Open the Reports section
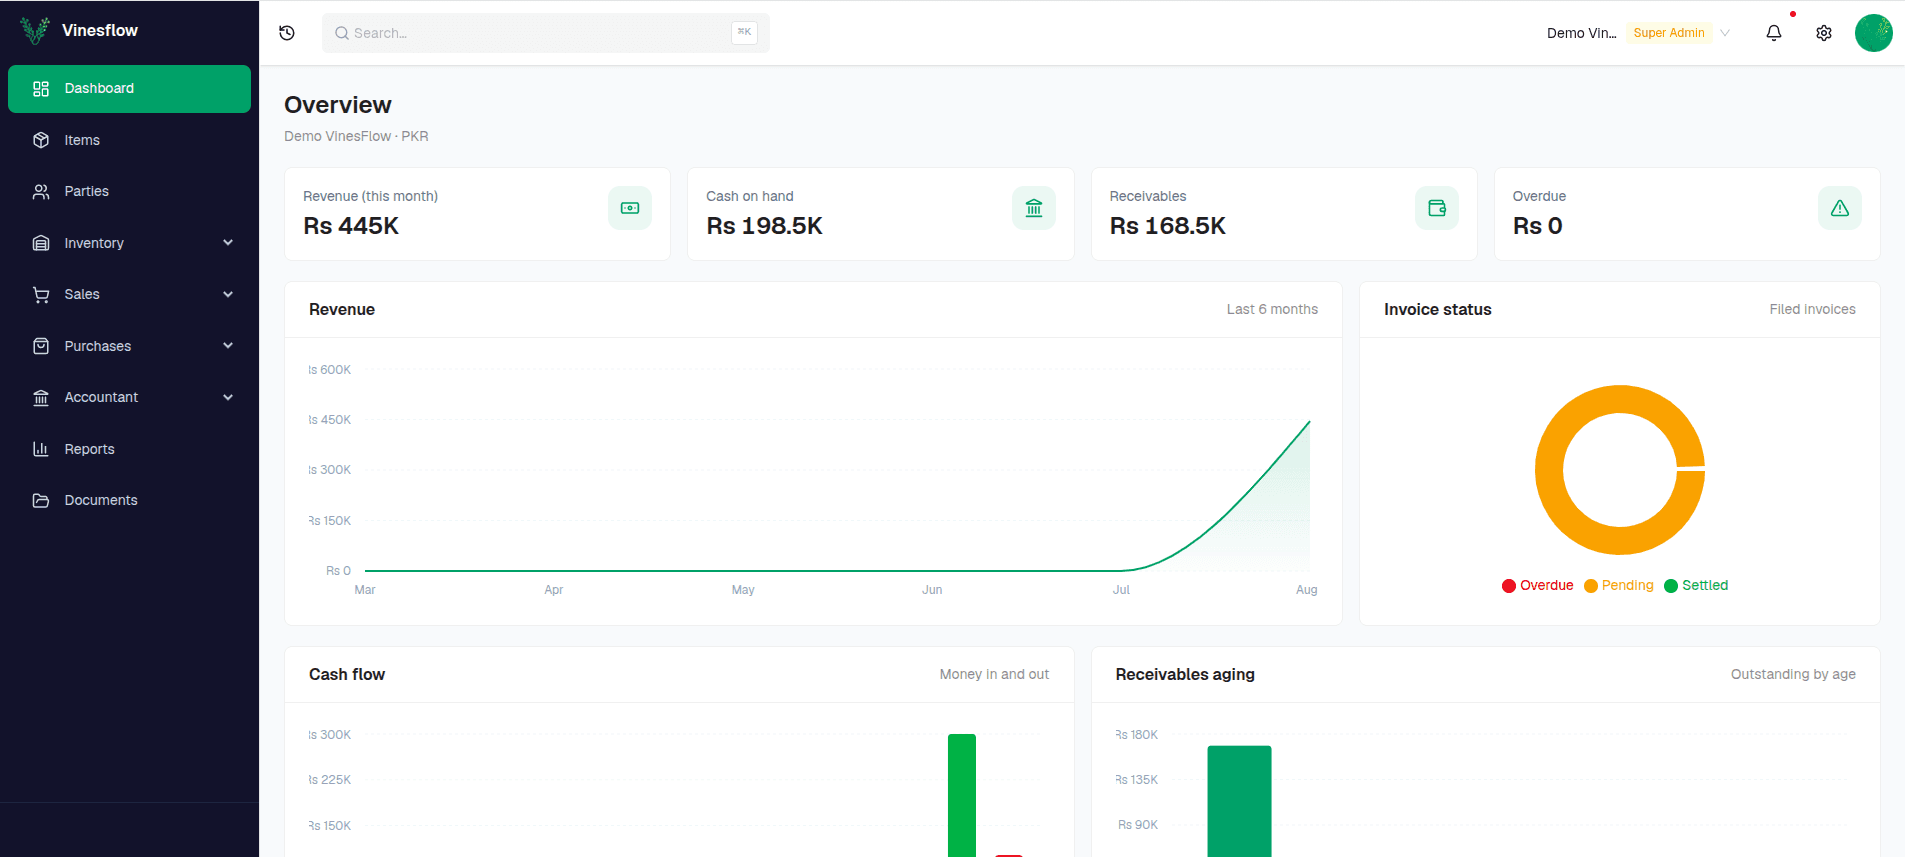 pyautogui.click(x=129, y=449)
